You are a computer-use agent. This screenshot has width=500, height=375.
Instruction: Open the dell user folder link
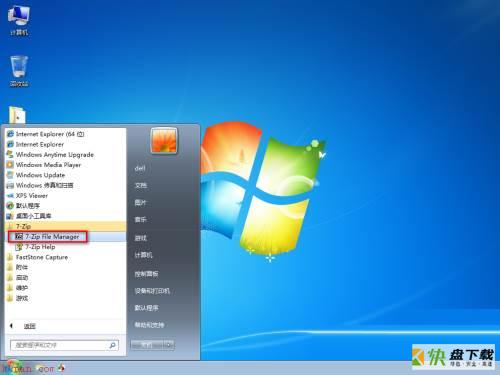[x=140, y=168]
